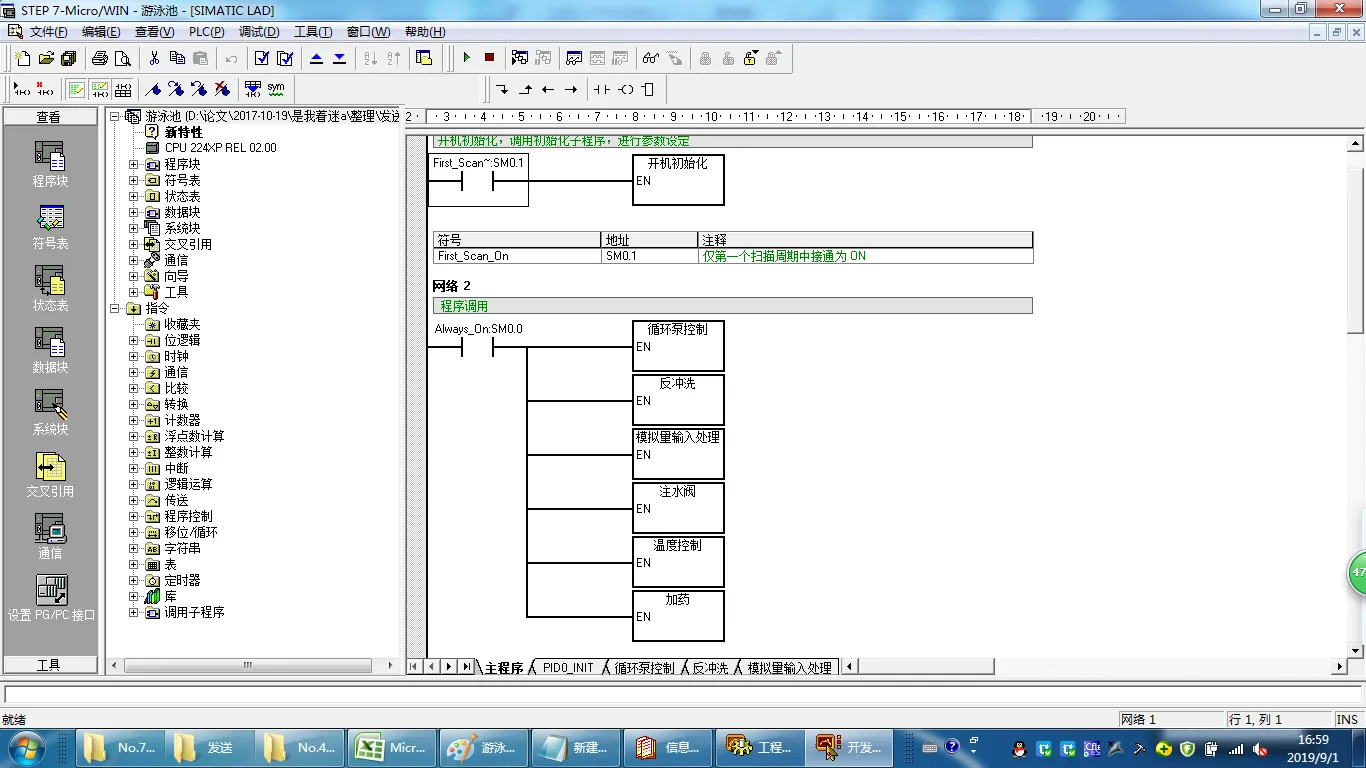Expand the 位逻辑 instruction folder

coord(133,340)
